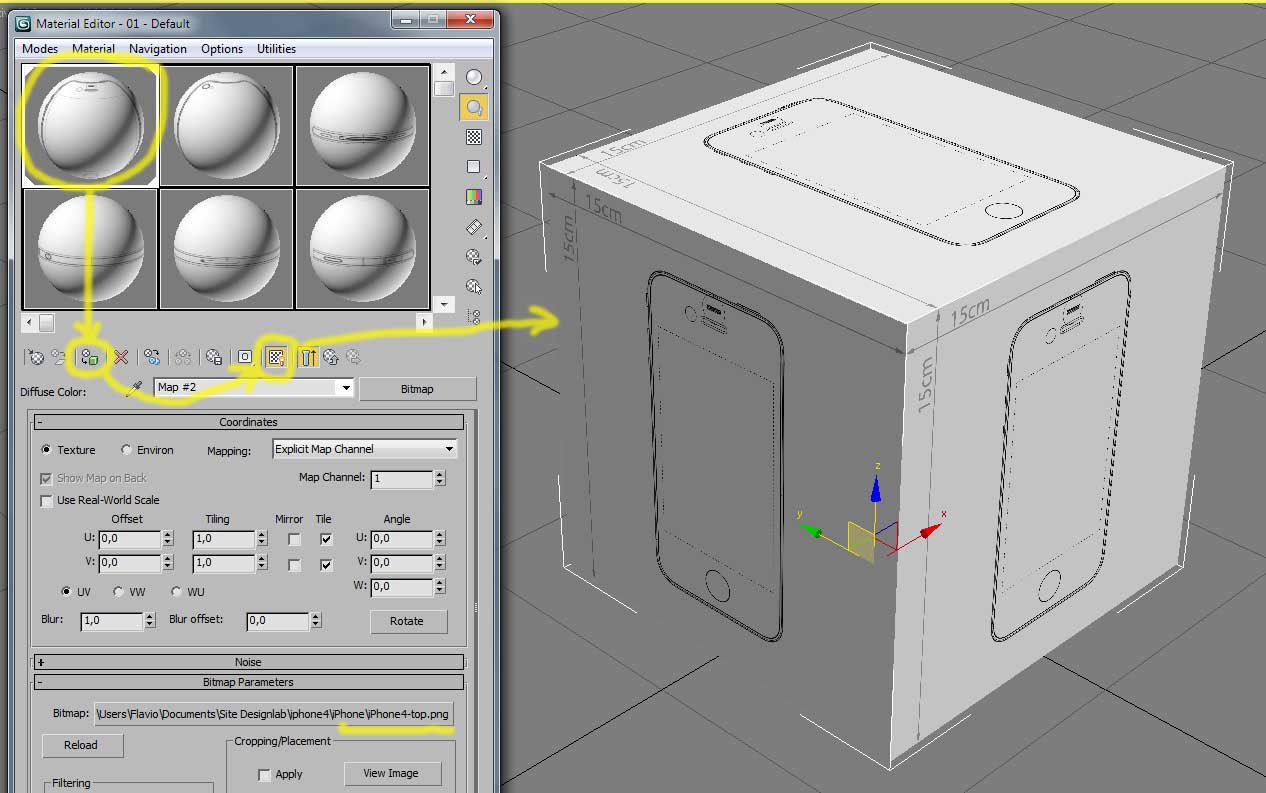Select the VW radio button
The image size is (1266, 793).
pyautogui.click(x=119, y=592)
